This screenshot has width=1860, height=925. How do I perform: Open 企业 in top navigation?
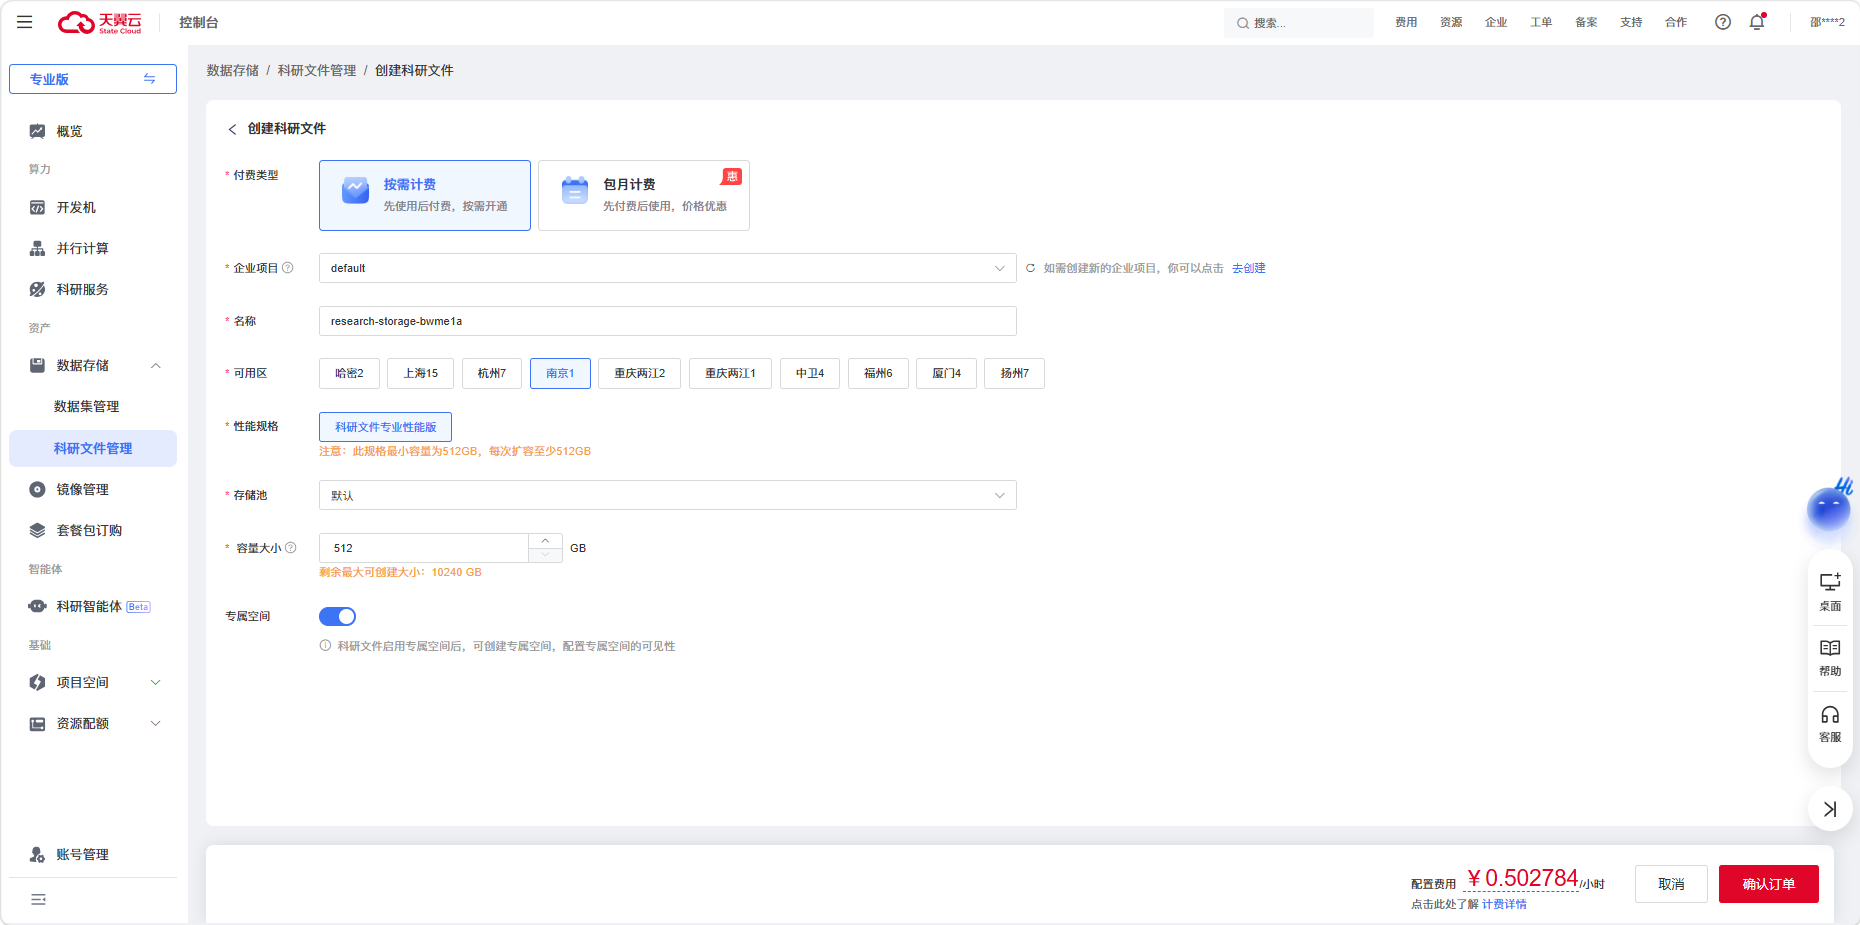coord(1496,22)
